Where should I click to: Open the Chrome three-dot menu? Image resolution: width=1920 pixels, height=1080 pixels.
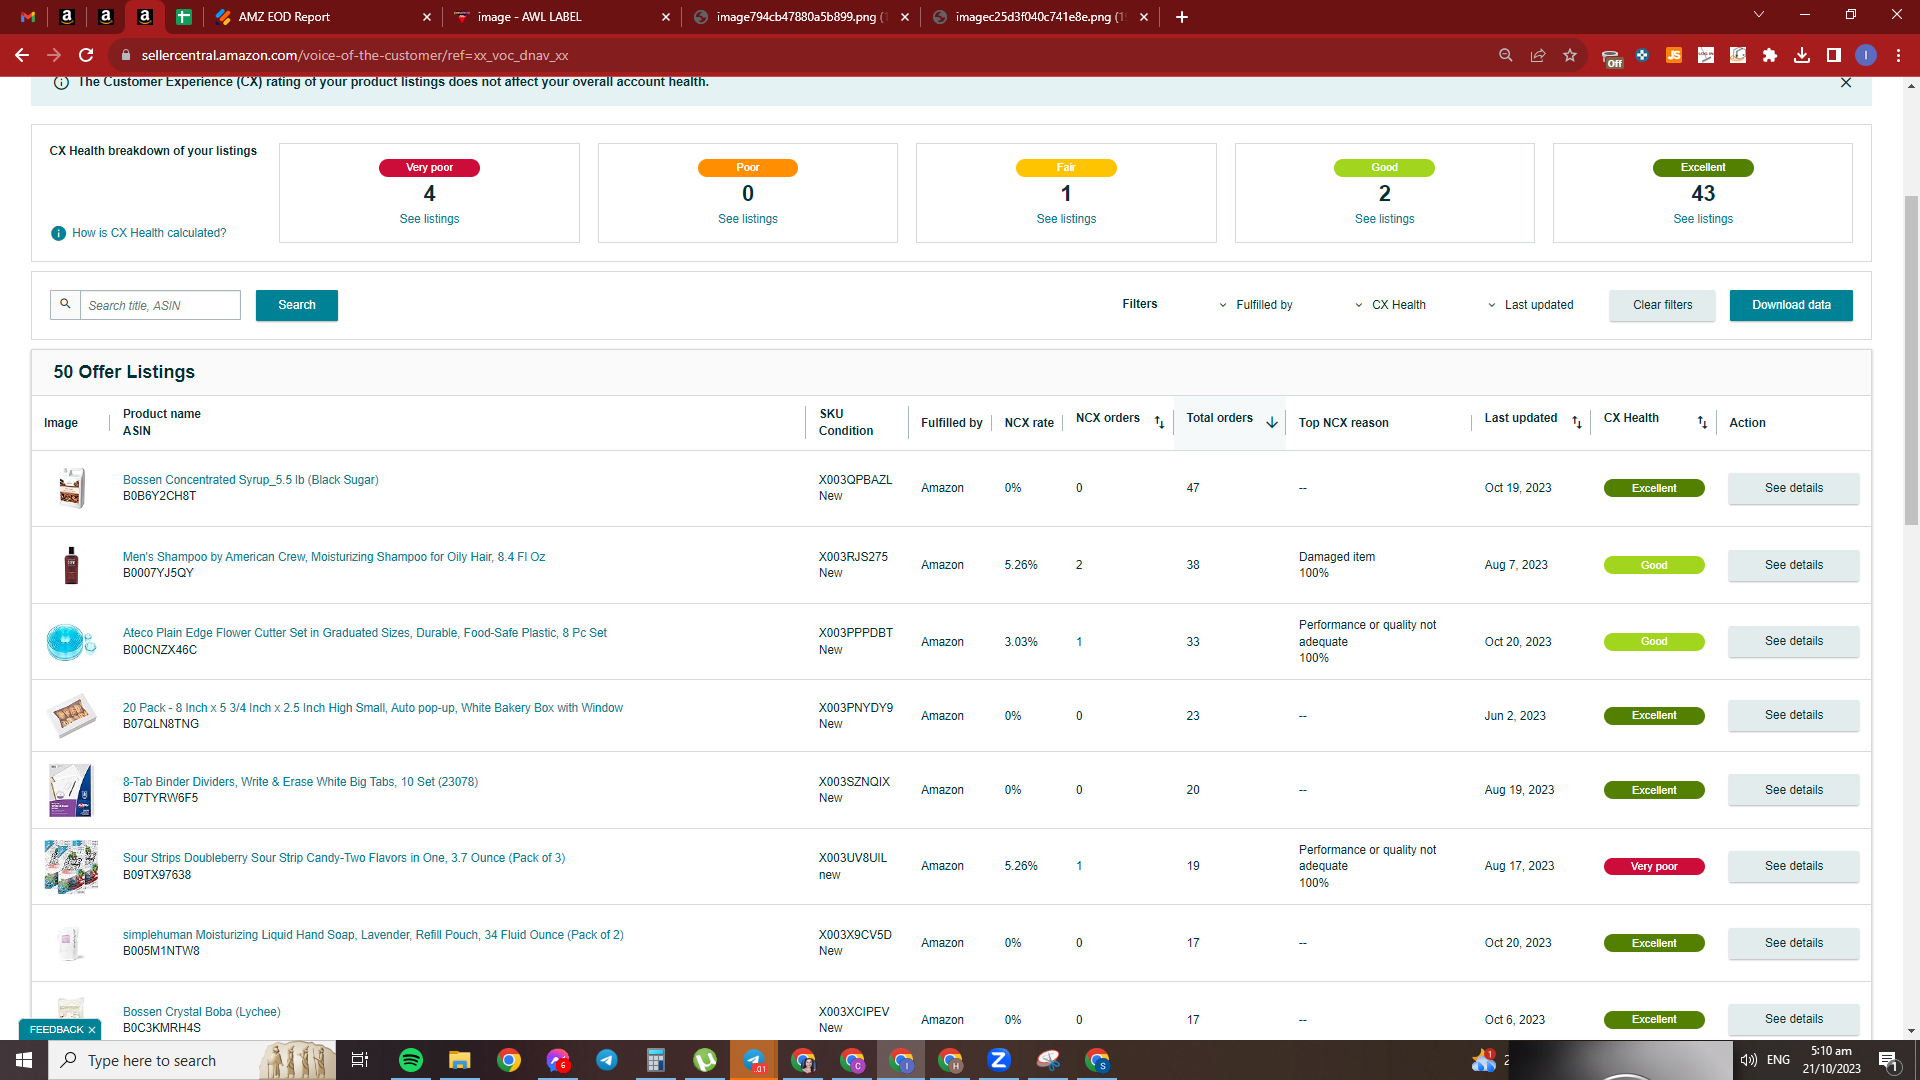1898,55
